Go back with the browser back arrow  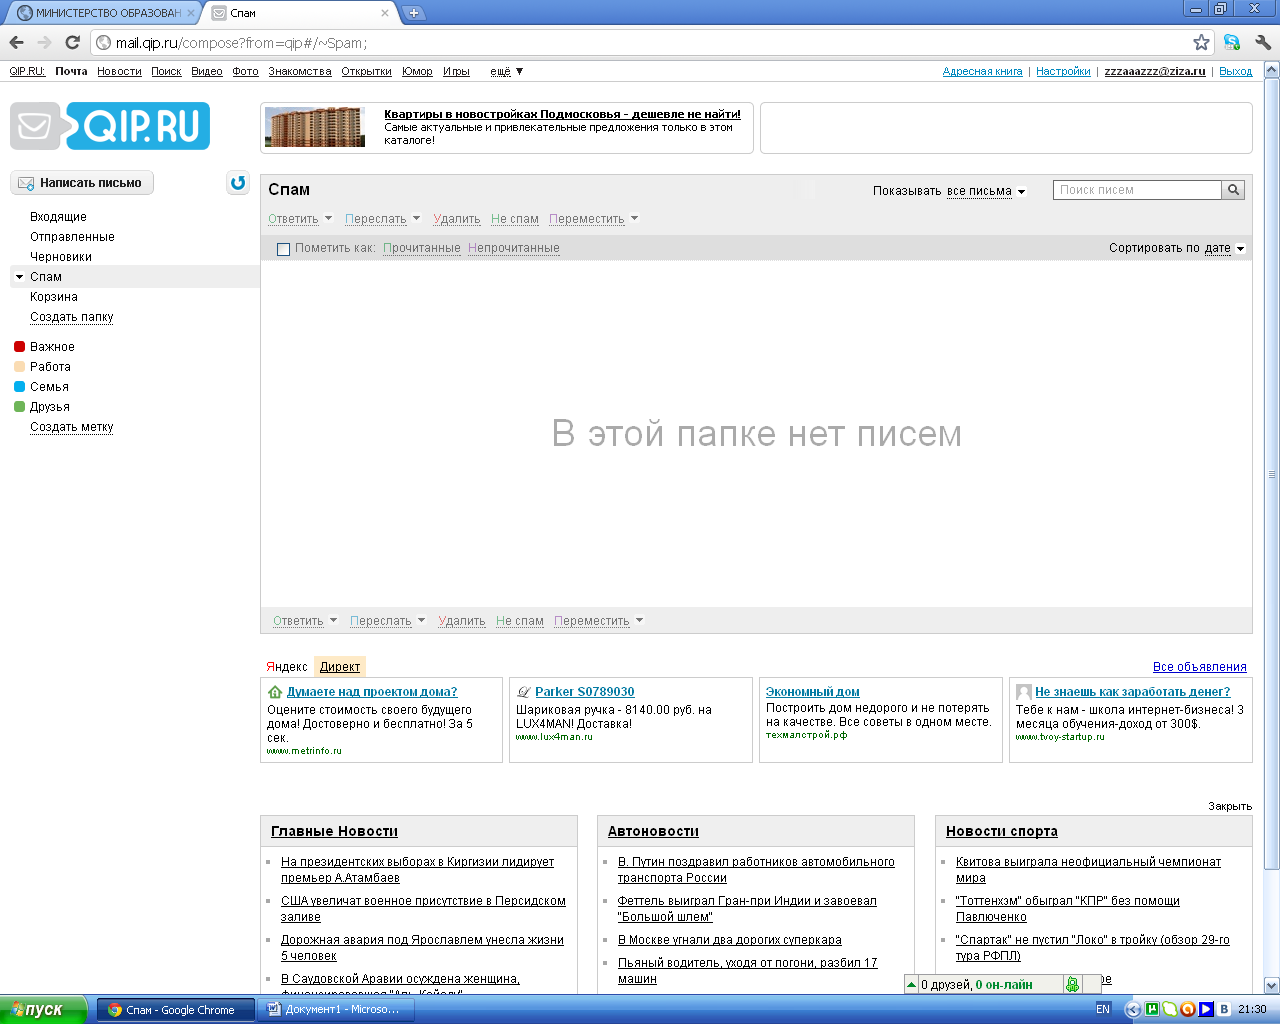point(16,42)
